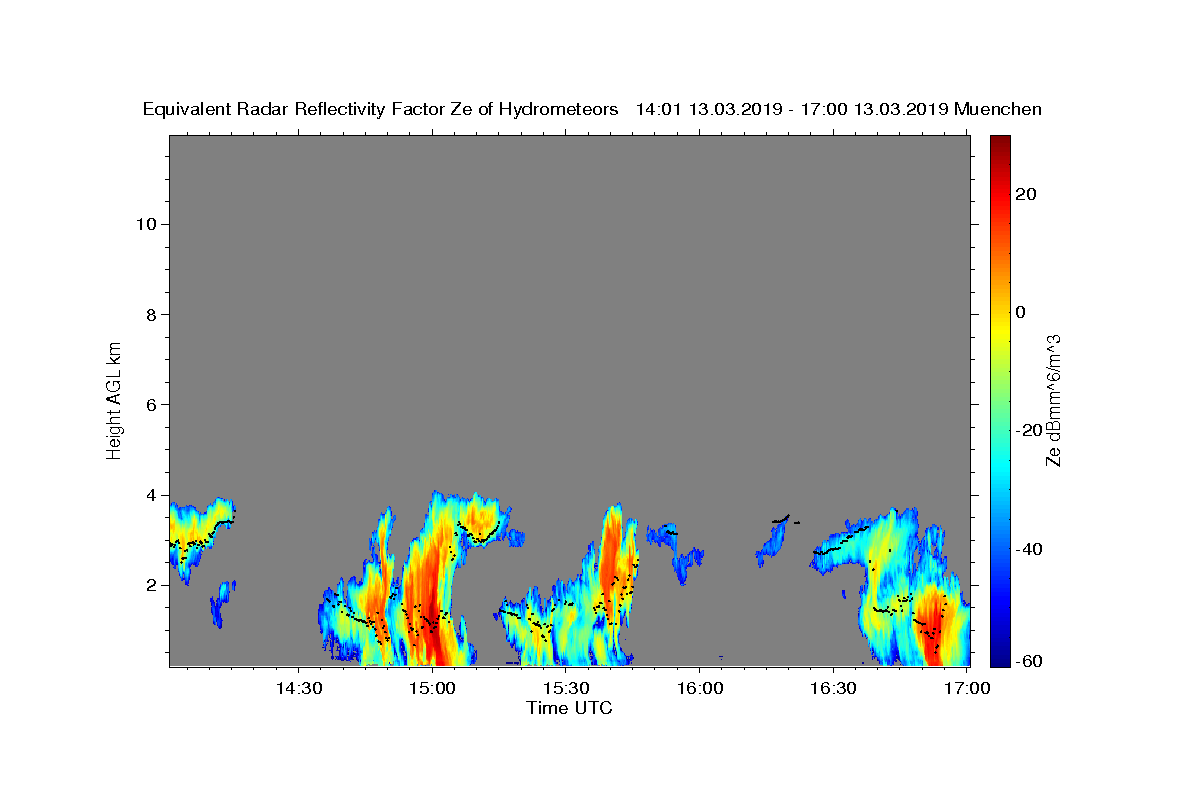
Task: Click the dark blue bottom of the colorbar
Action: [1000, 657]
